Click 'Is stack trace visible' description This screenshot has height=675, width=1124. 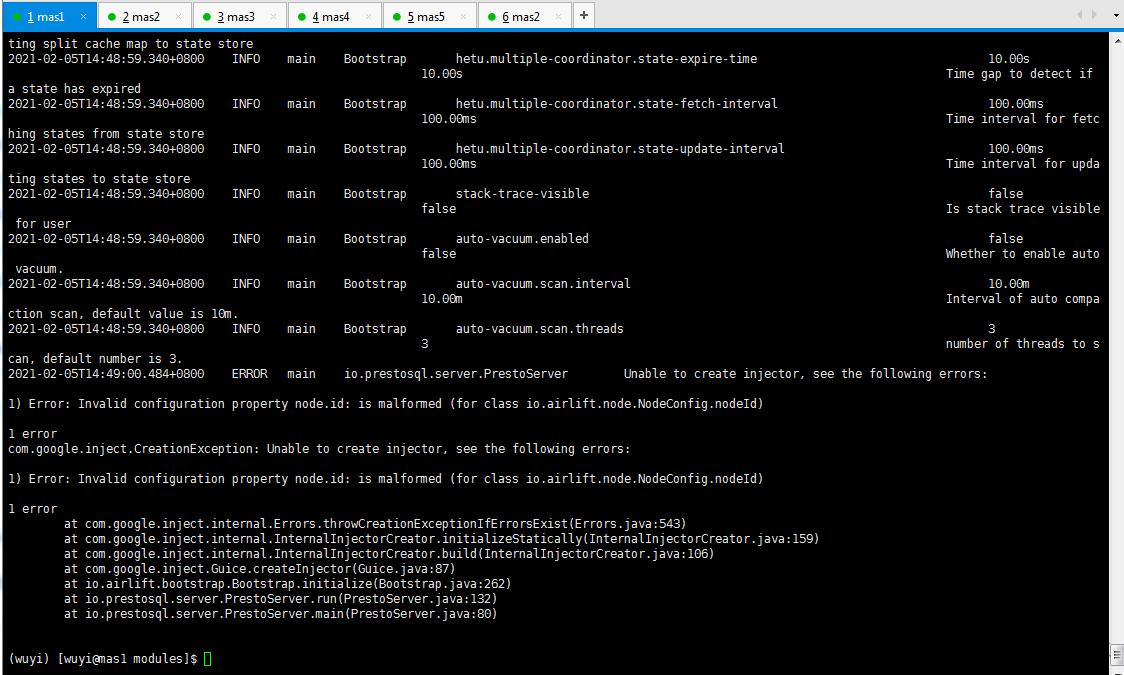click(x=1023, y=209)
